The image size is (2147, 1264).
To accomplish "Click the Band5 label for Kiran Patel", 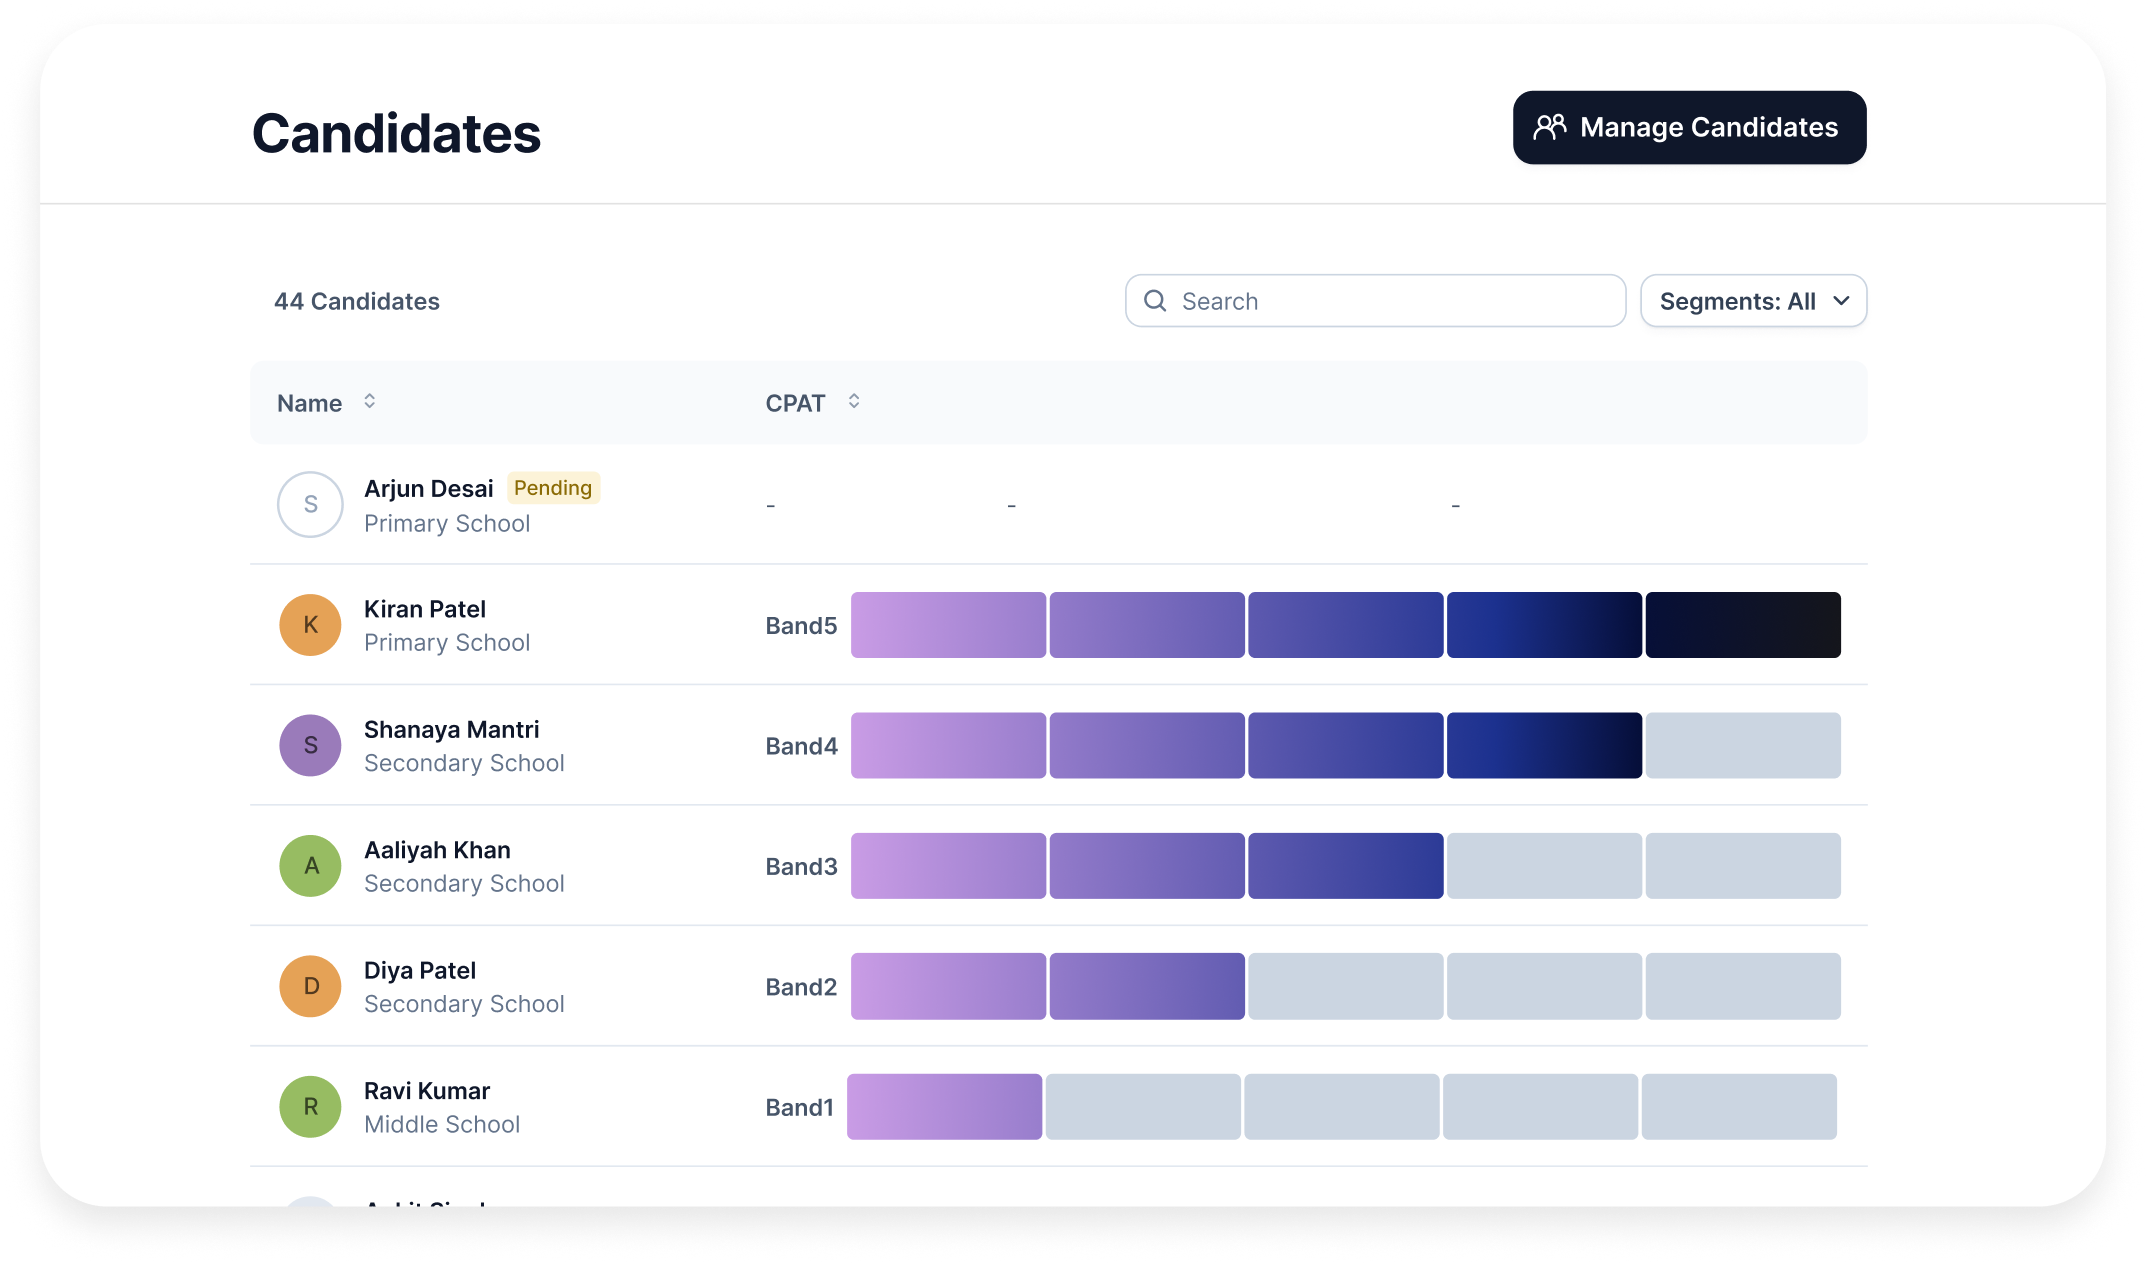I will [800, 624].
